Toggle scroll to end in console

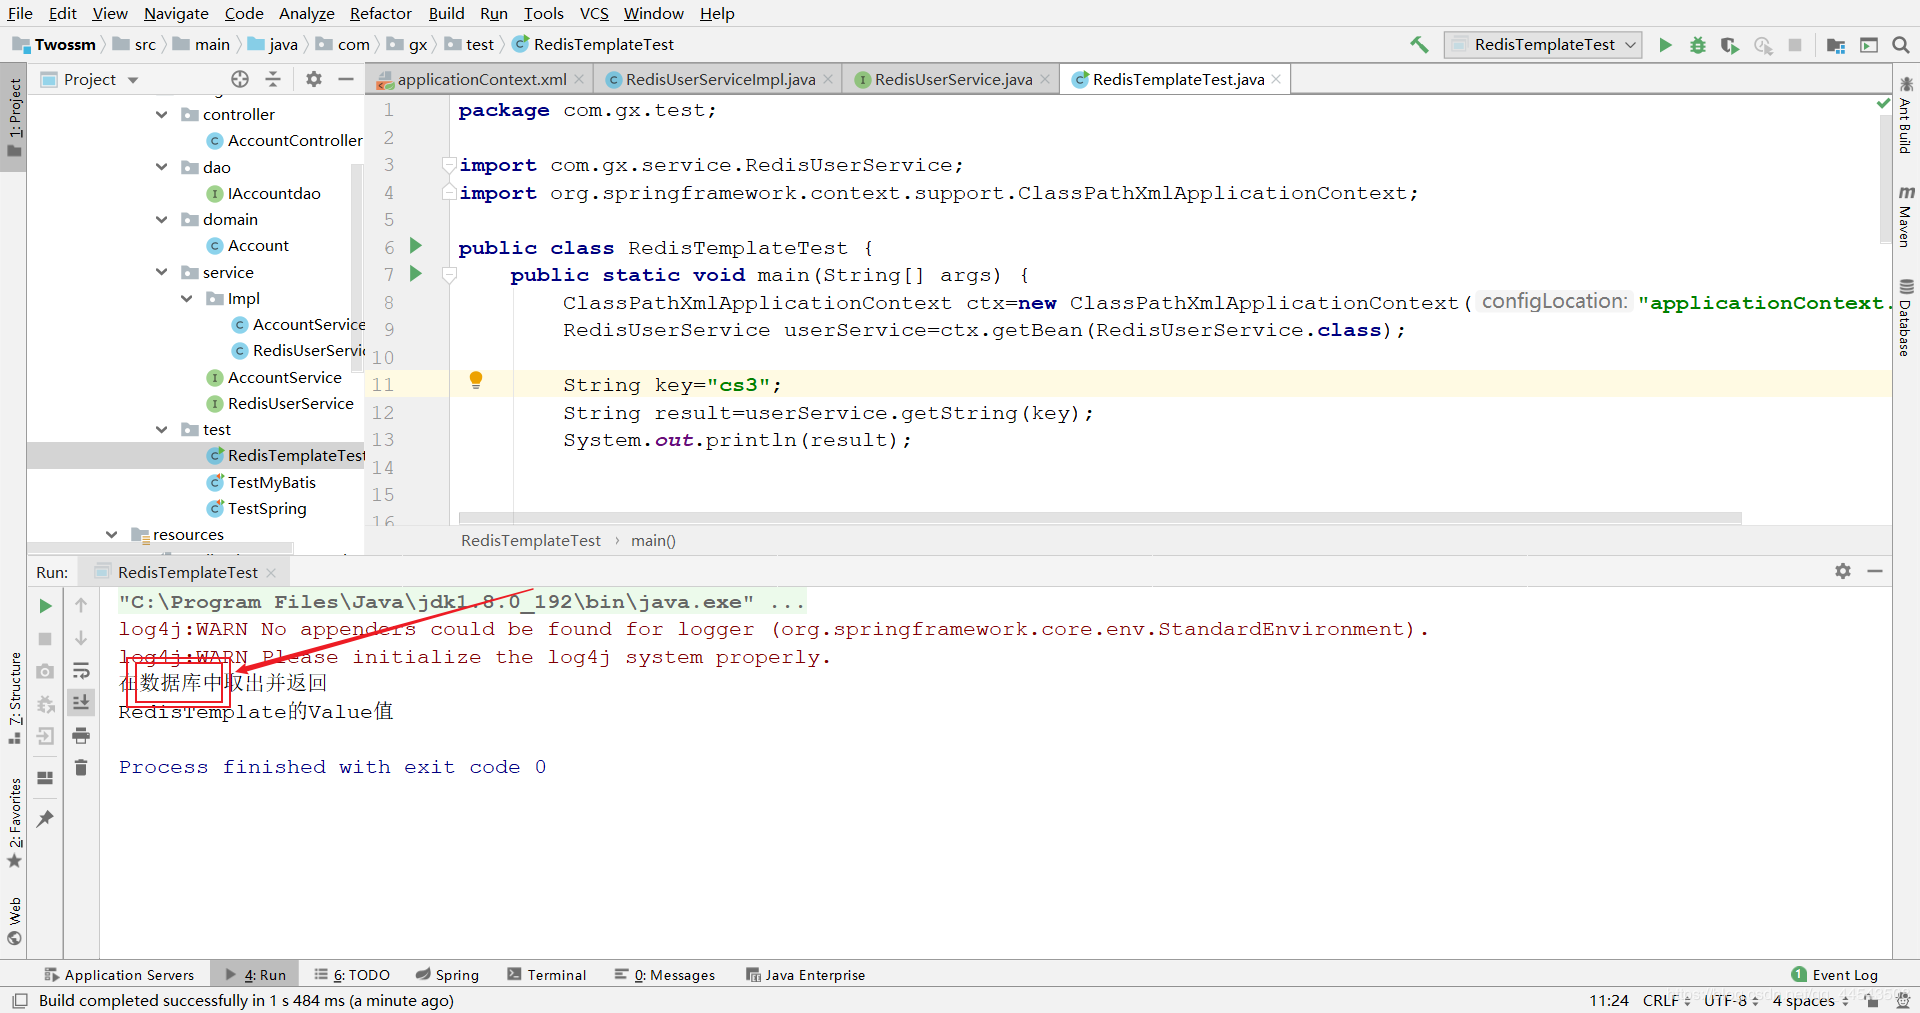pyautogui.click(x=81, y=703)
